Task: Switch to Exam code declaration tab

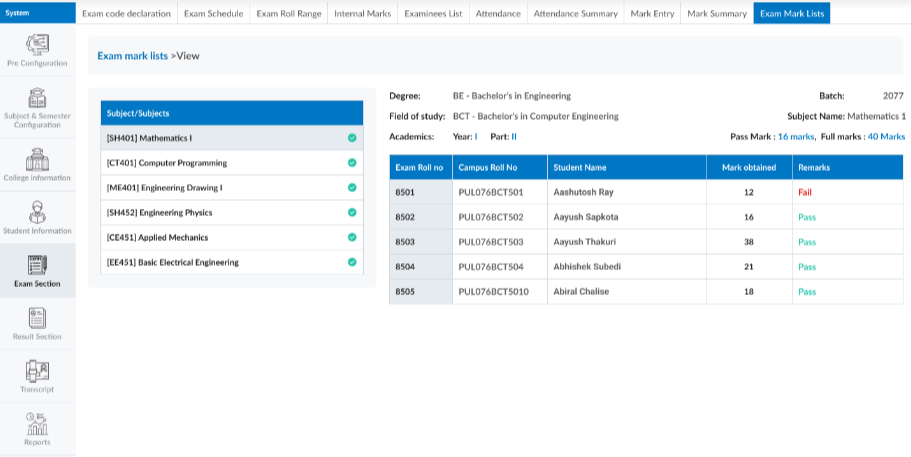Action: 127,13
